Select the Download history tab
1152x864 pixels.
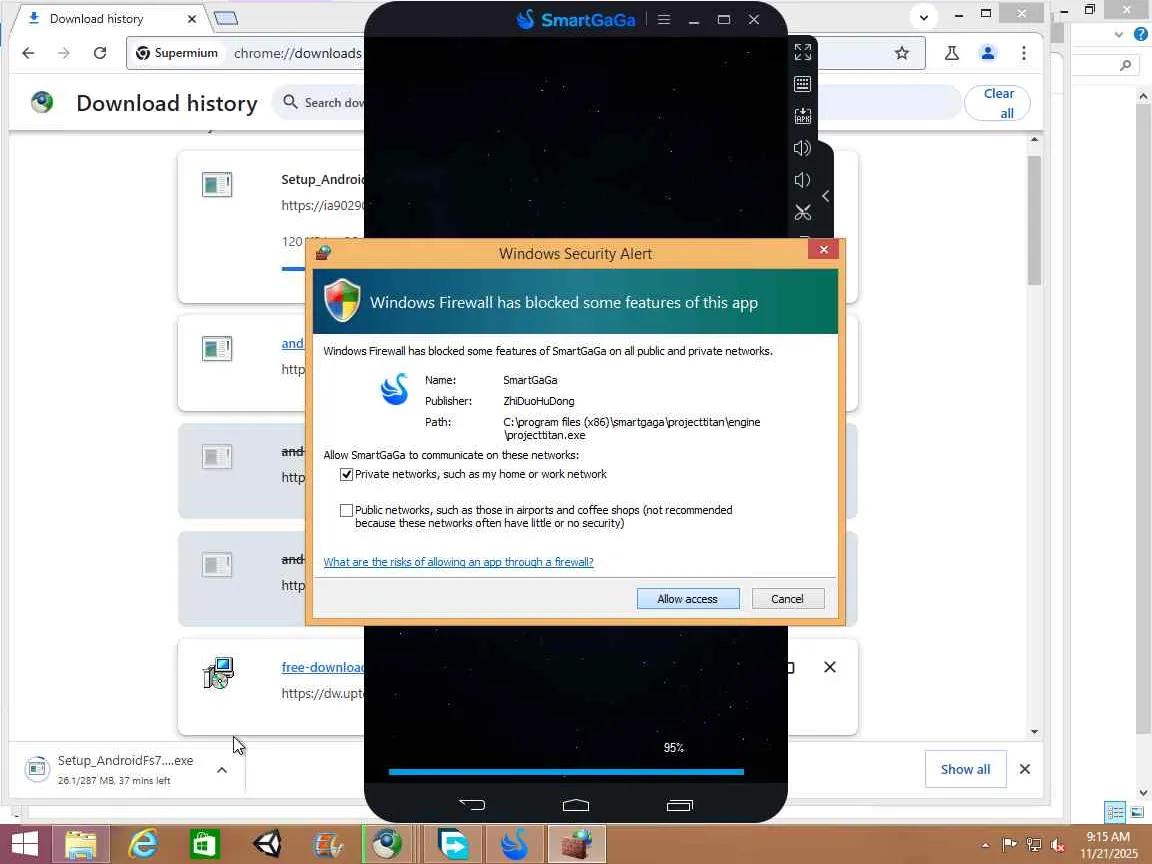96,19
